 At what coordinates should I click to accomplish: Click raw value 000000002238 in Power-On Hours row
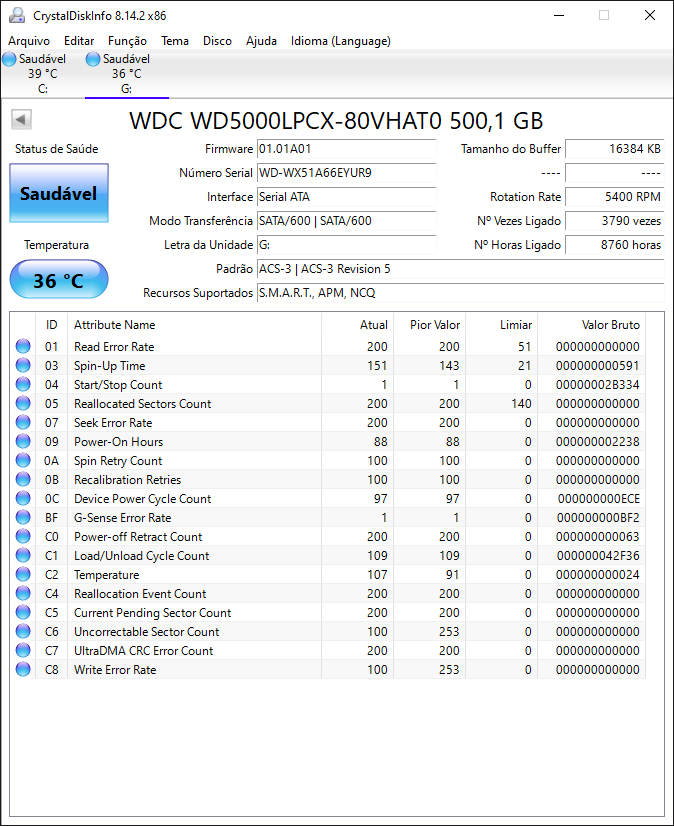coord(597,441)
